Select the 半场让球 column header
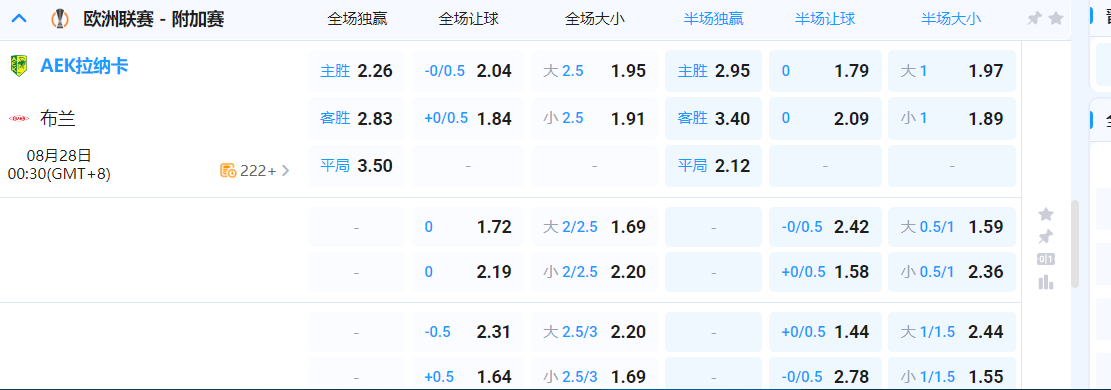This screenshot has width=1111, height=390. coord(825,19)
